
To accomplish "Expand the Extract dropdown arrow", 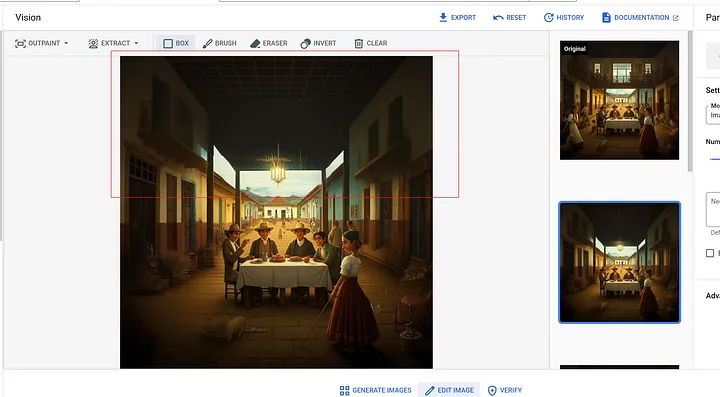I will coord(136,43).
